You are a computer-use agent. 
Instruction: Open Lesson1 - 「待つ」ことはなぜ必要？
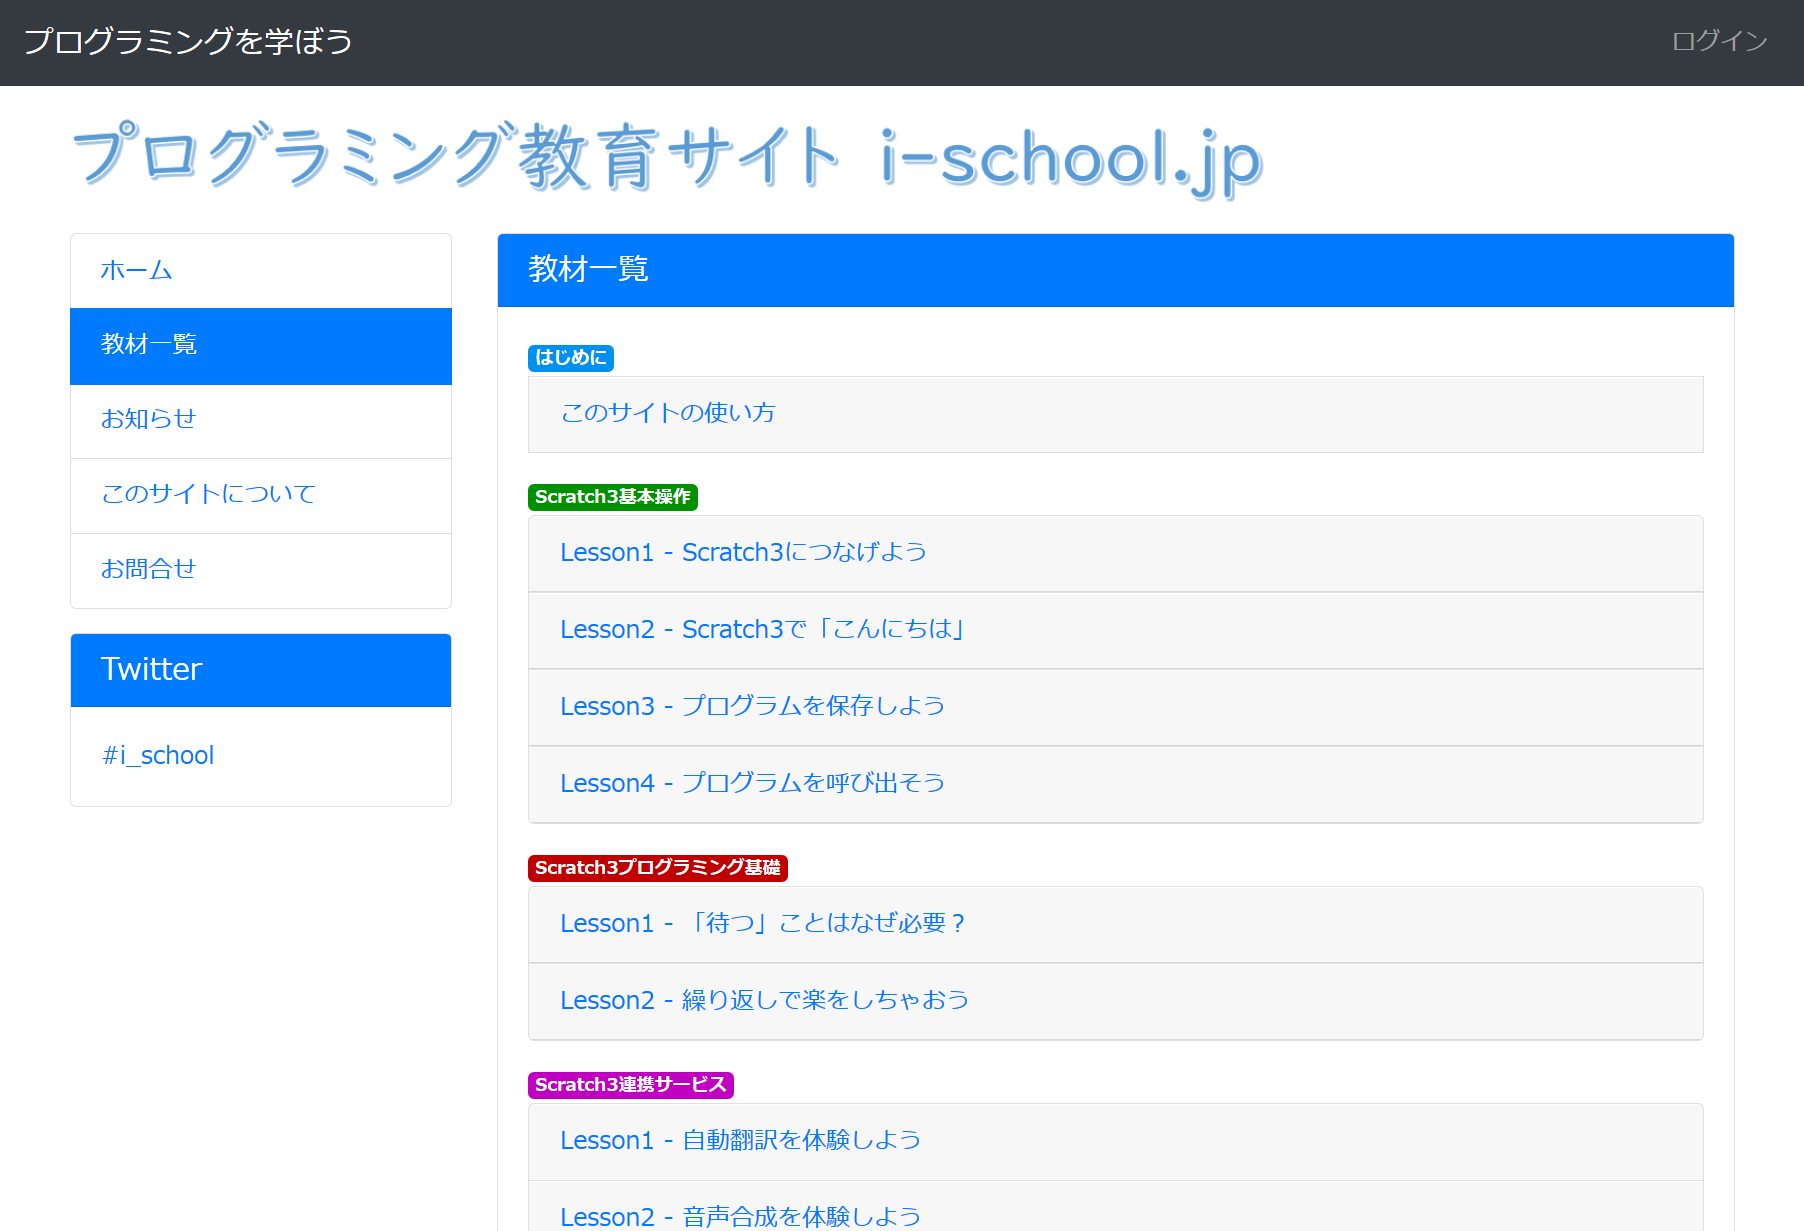tap(1116, 925)
